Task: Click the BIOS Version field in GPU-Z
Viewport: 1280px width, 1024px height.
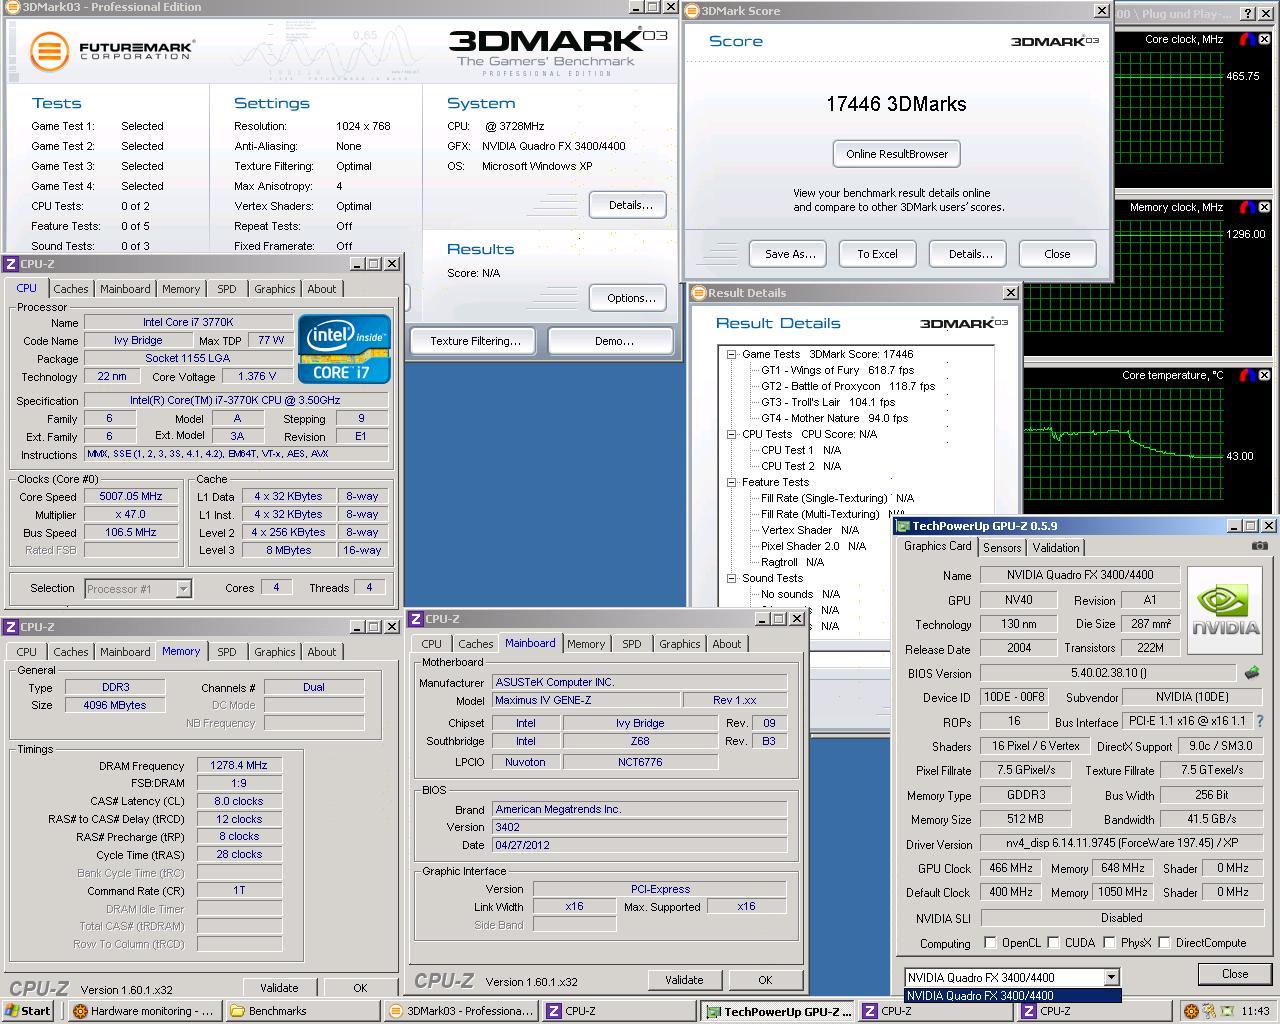Action: (x=1109, y=673)
